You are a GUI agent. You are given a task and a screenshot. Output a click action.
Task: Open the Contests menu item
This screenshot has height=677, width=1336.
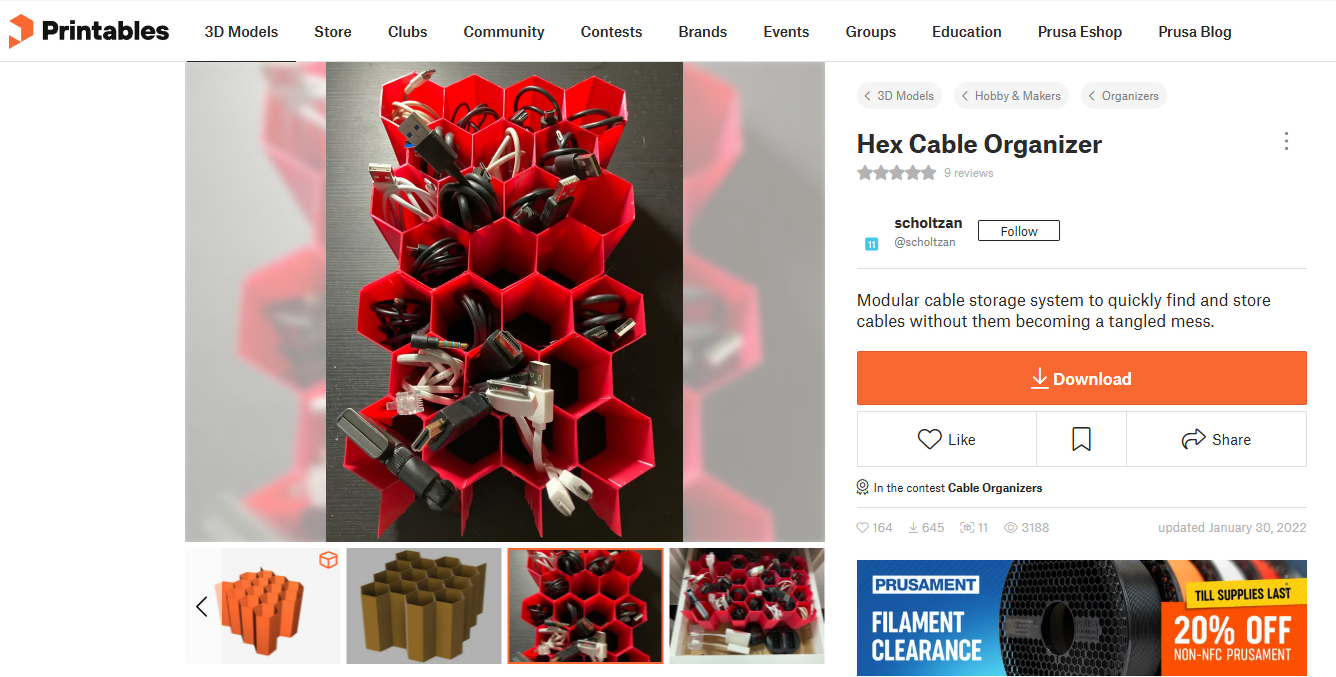[x=611, y=32]
